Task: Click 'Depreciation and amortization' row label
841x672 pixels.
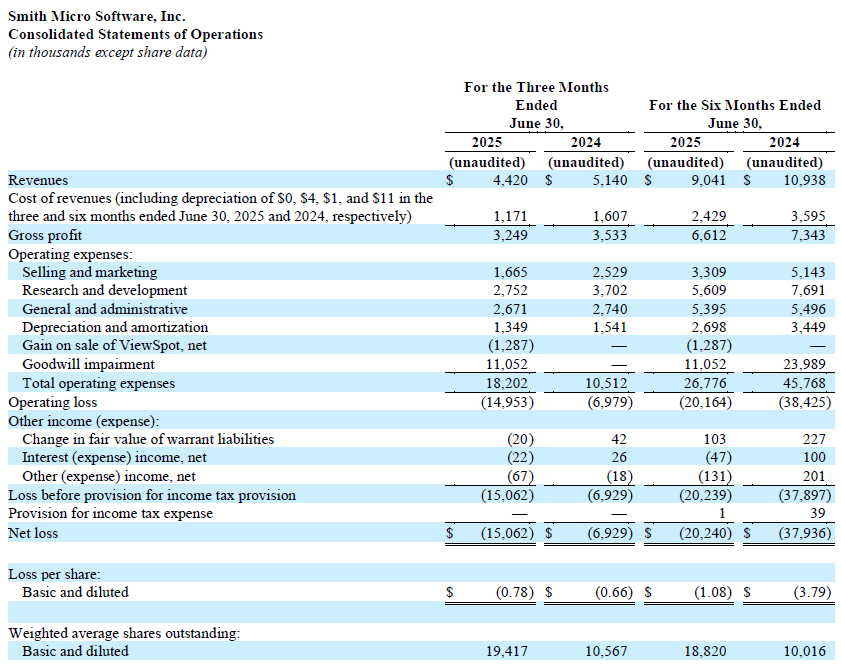Action: (115, 328)
